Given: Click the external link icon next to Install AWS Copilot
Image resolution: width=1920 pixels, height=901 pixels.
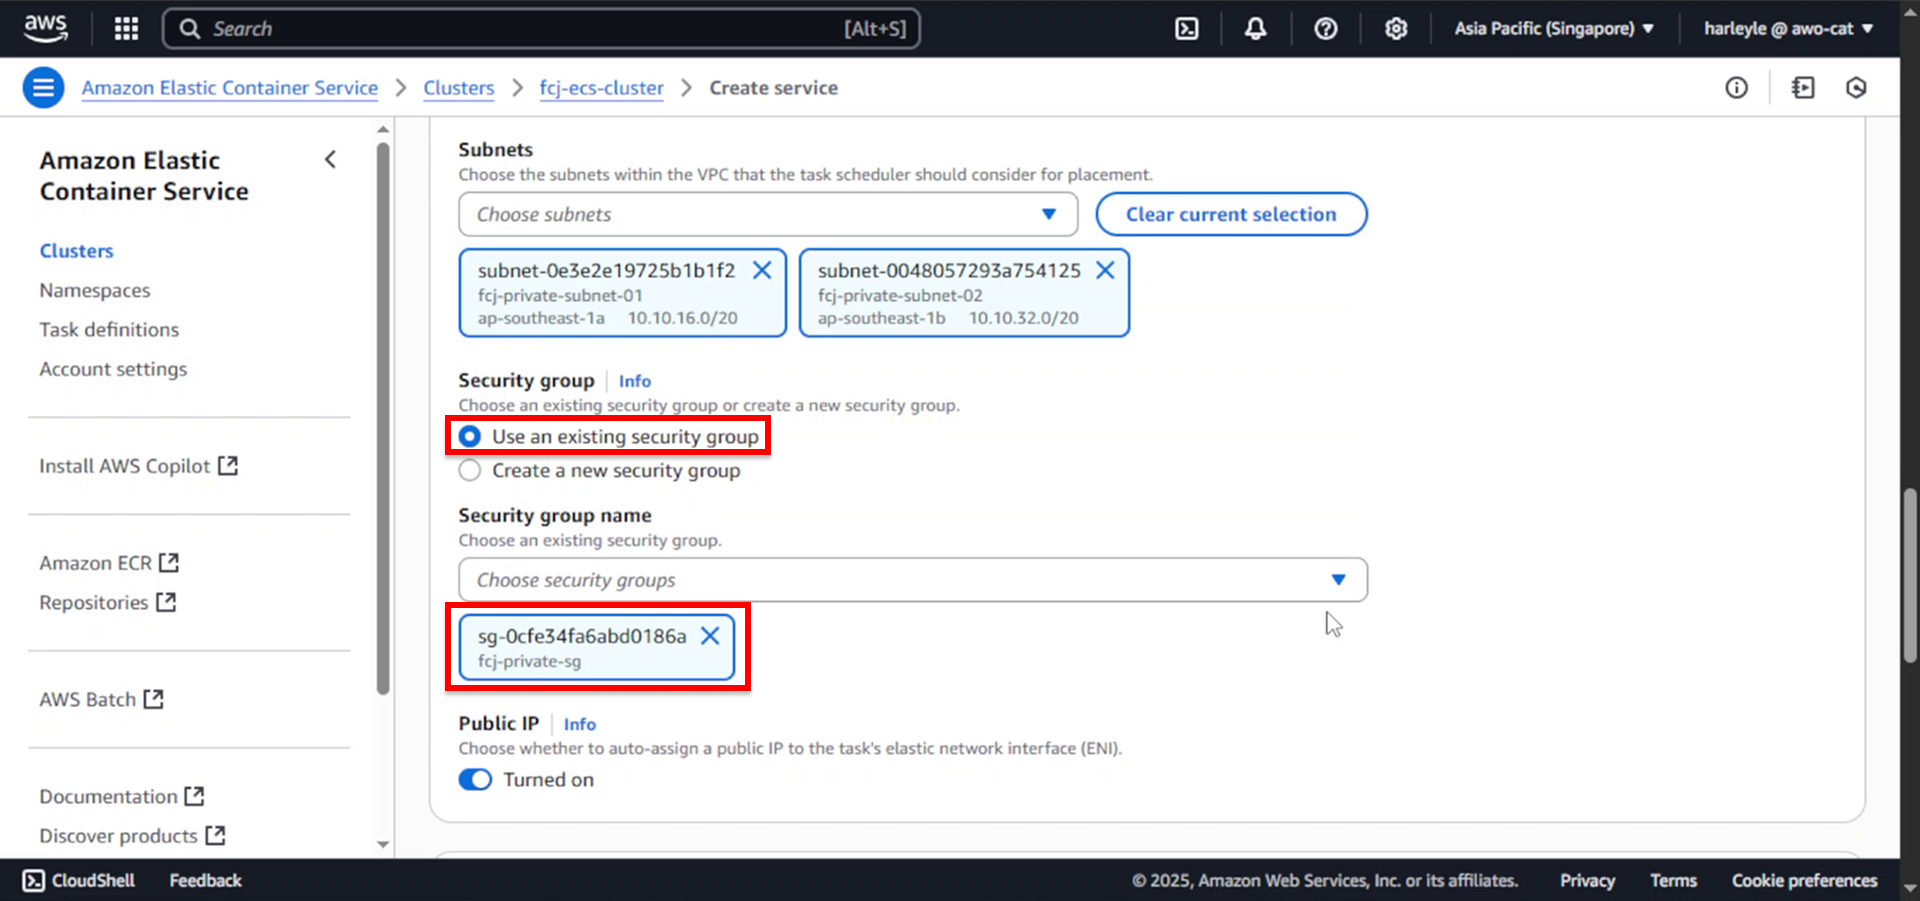Looking at the screenshot, I should point(228,465).
